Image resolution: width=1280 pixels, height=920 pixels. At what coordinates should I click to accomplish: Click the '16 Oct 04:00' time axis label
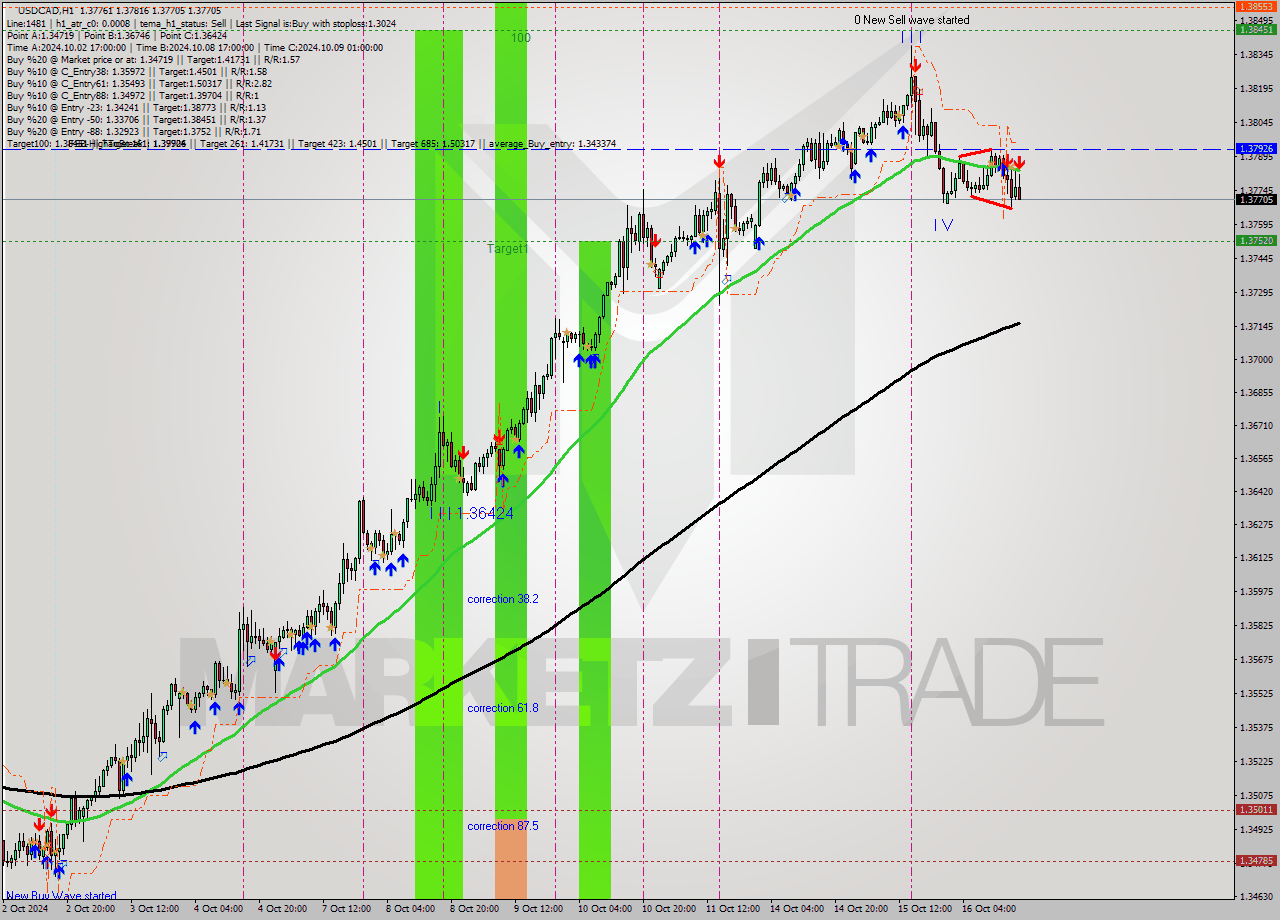click(x=987, y=909)
